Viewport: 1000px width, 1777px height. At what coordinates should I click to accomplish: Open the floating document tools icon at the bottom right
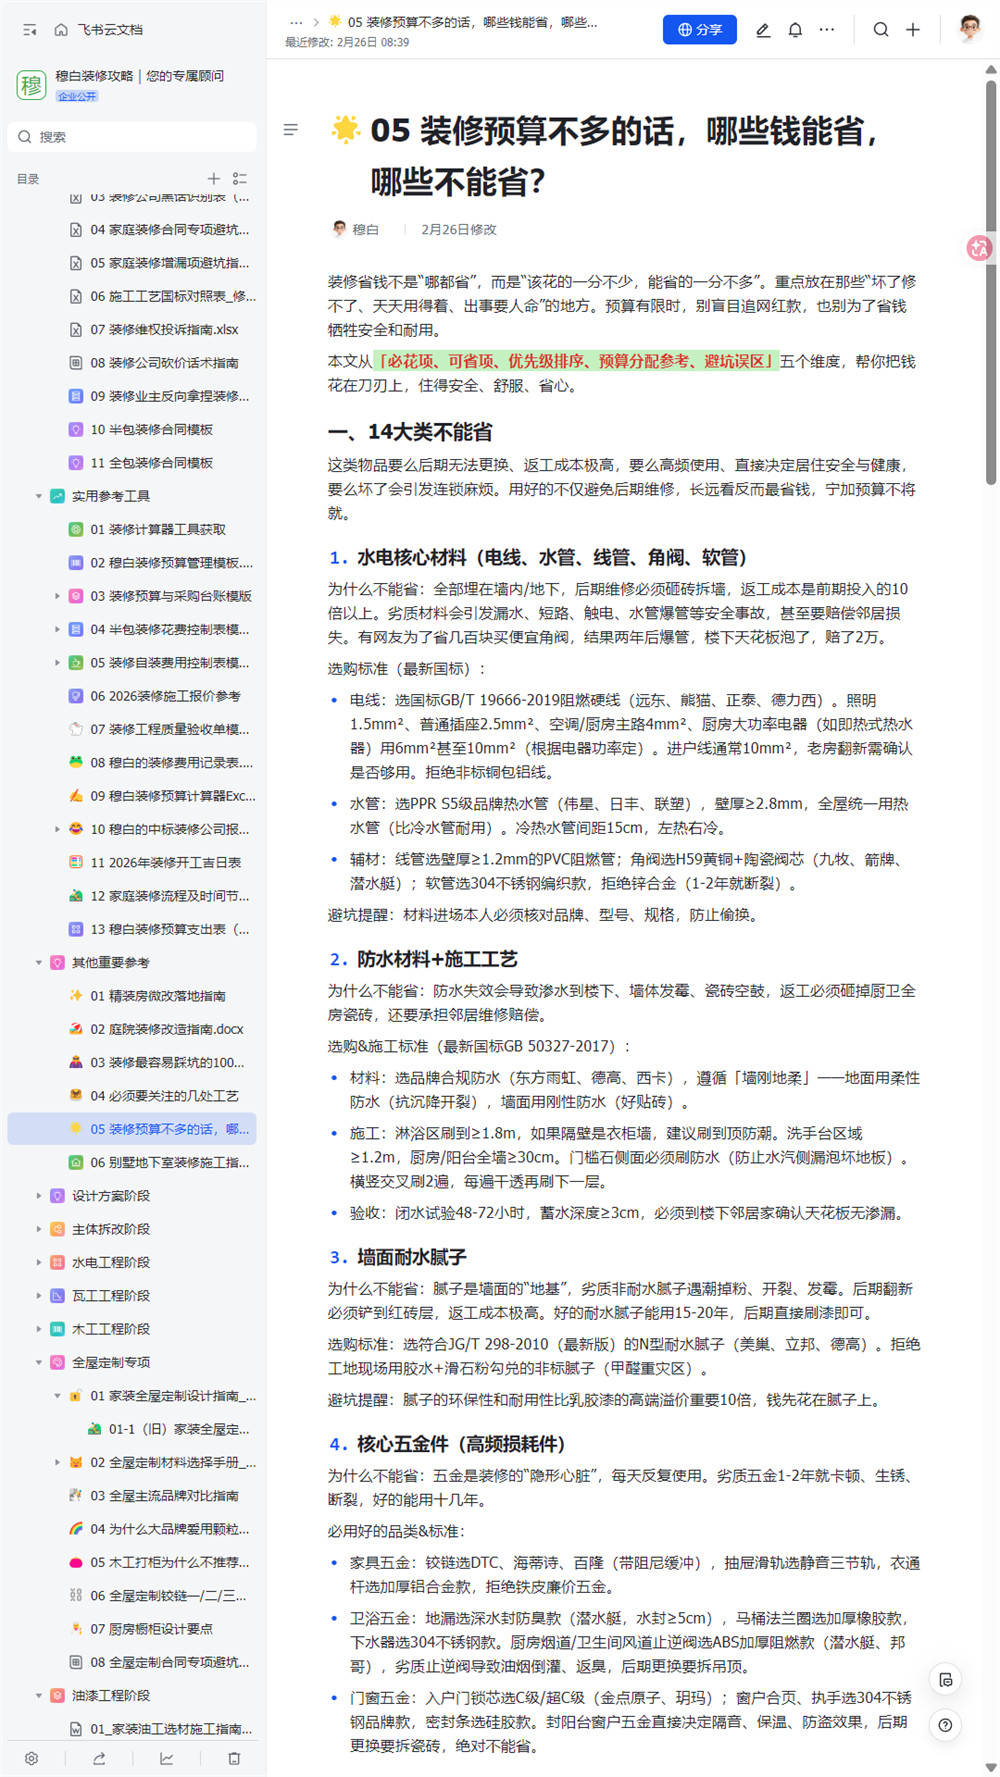pos(946,1680)
